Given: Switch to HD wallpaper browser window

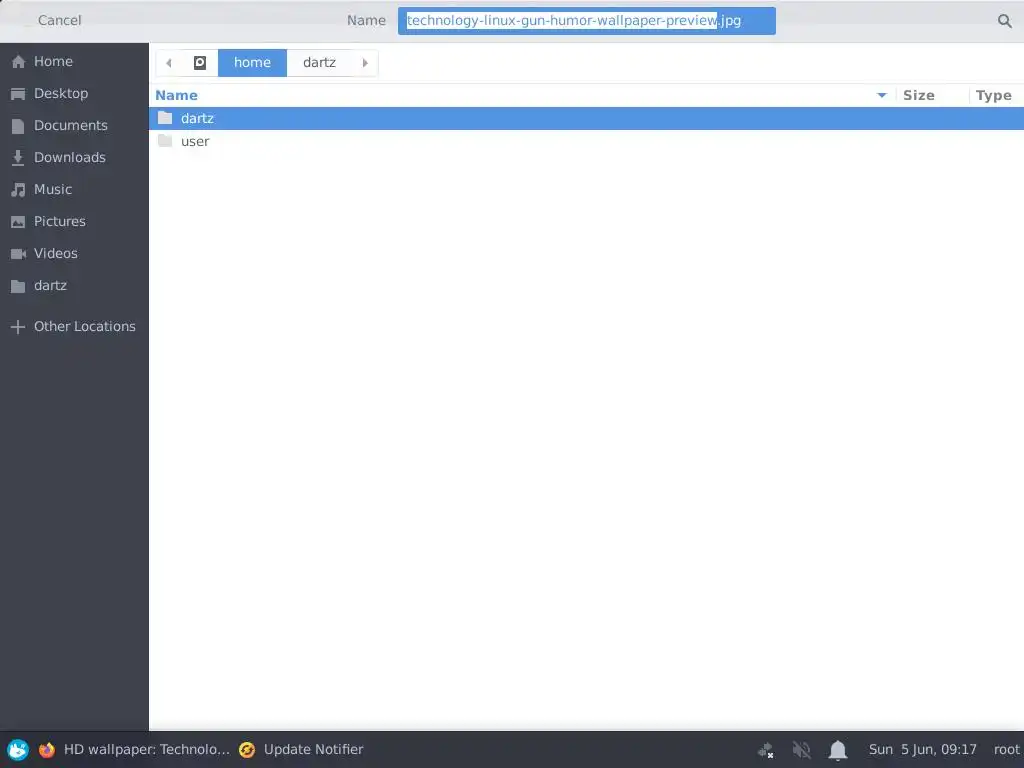Looking at the screenshot, I should (147, 750).
